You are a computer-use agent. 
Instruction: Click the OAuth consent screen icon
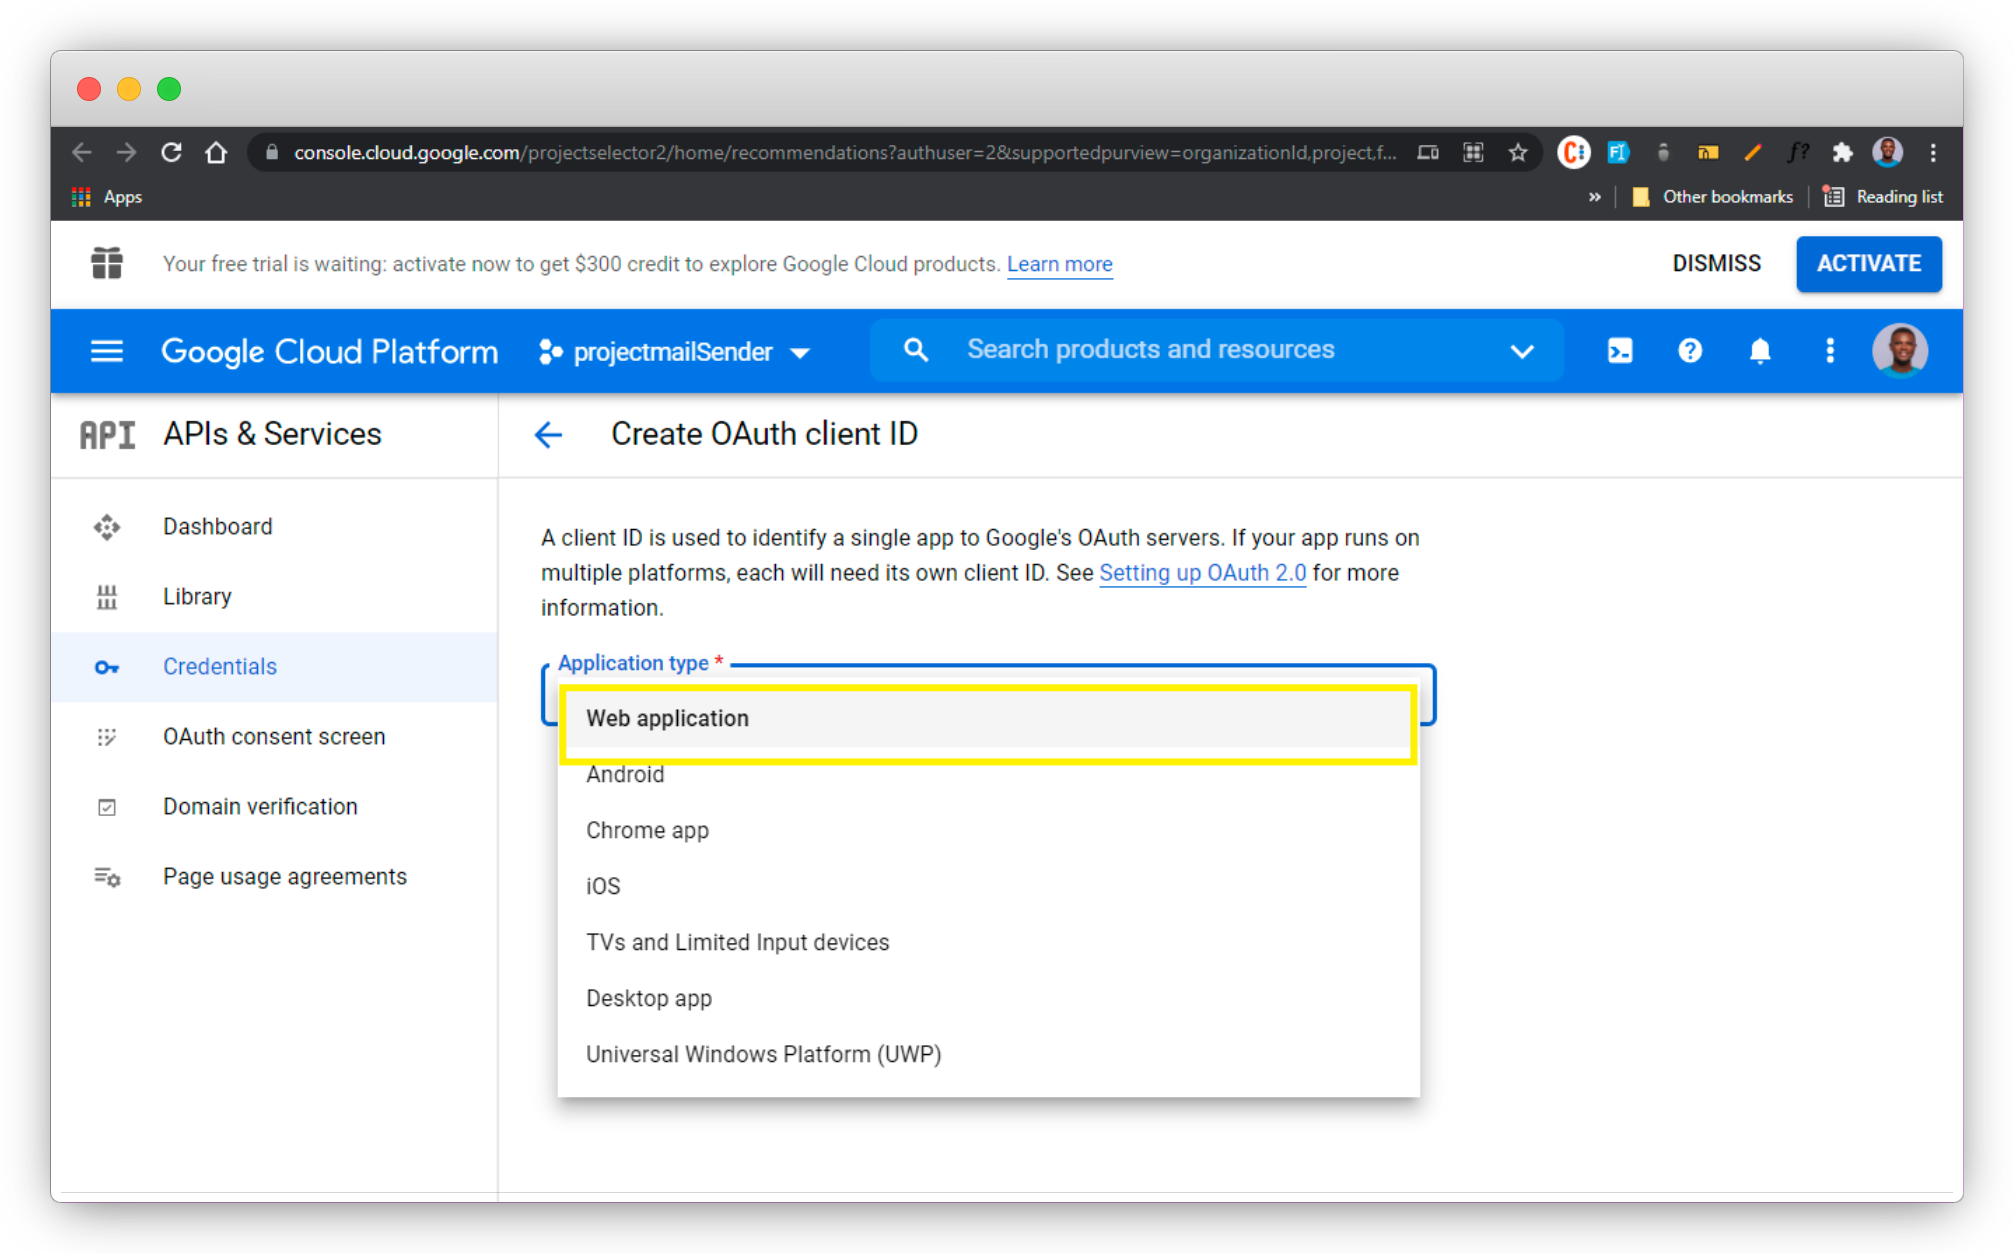[x=107, y=737]
